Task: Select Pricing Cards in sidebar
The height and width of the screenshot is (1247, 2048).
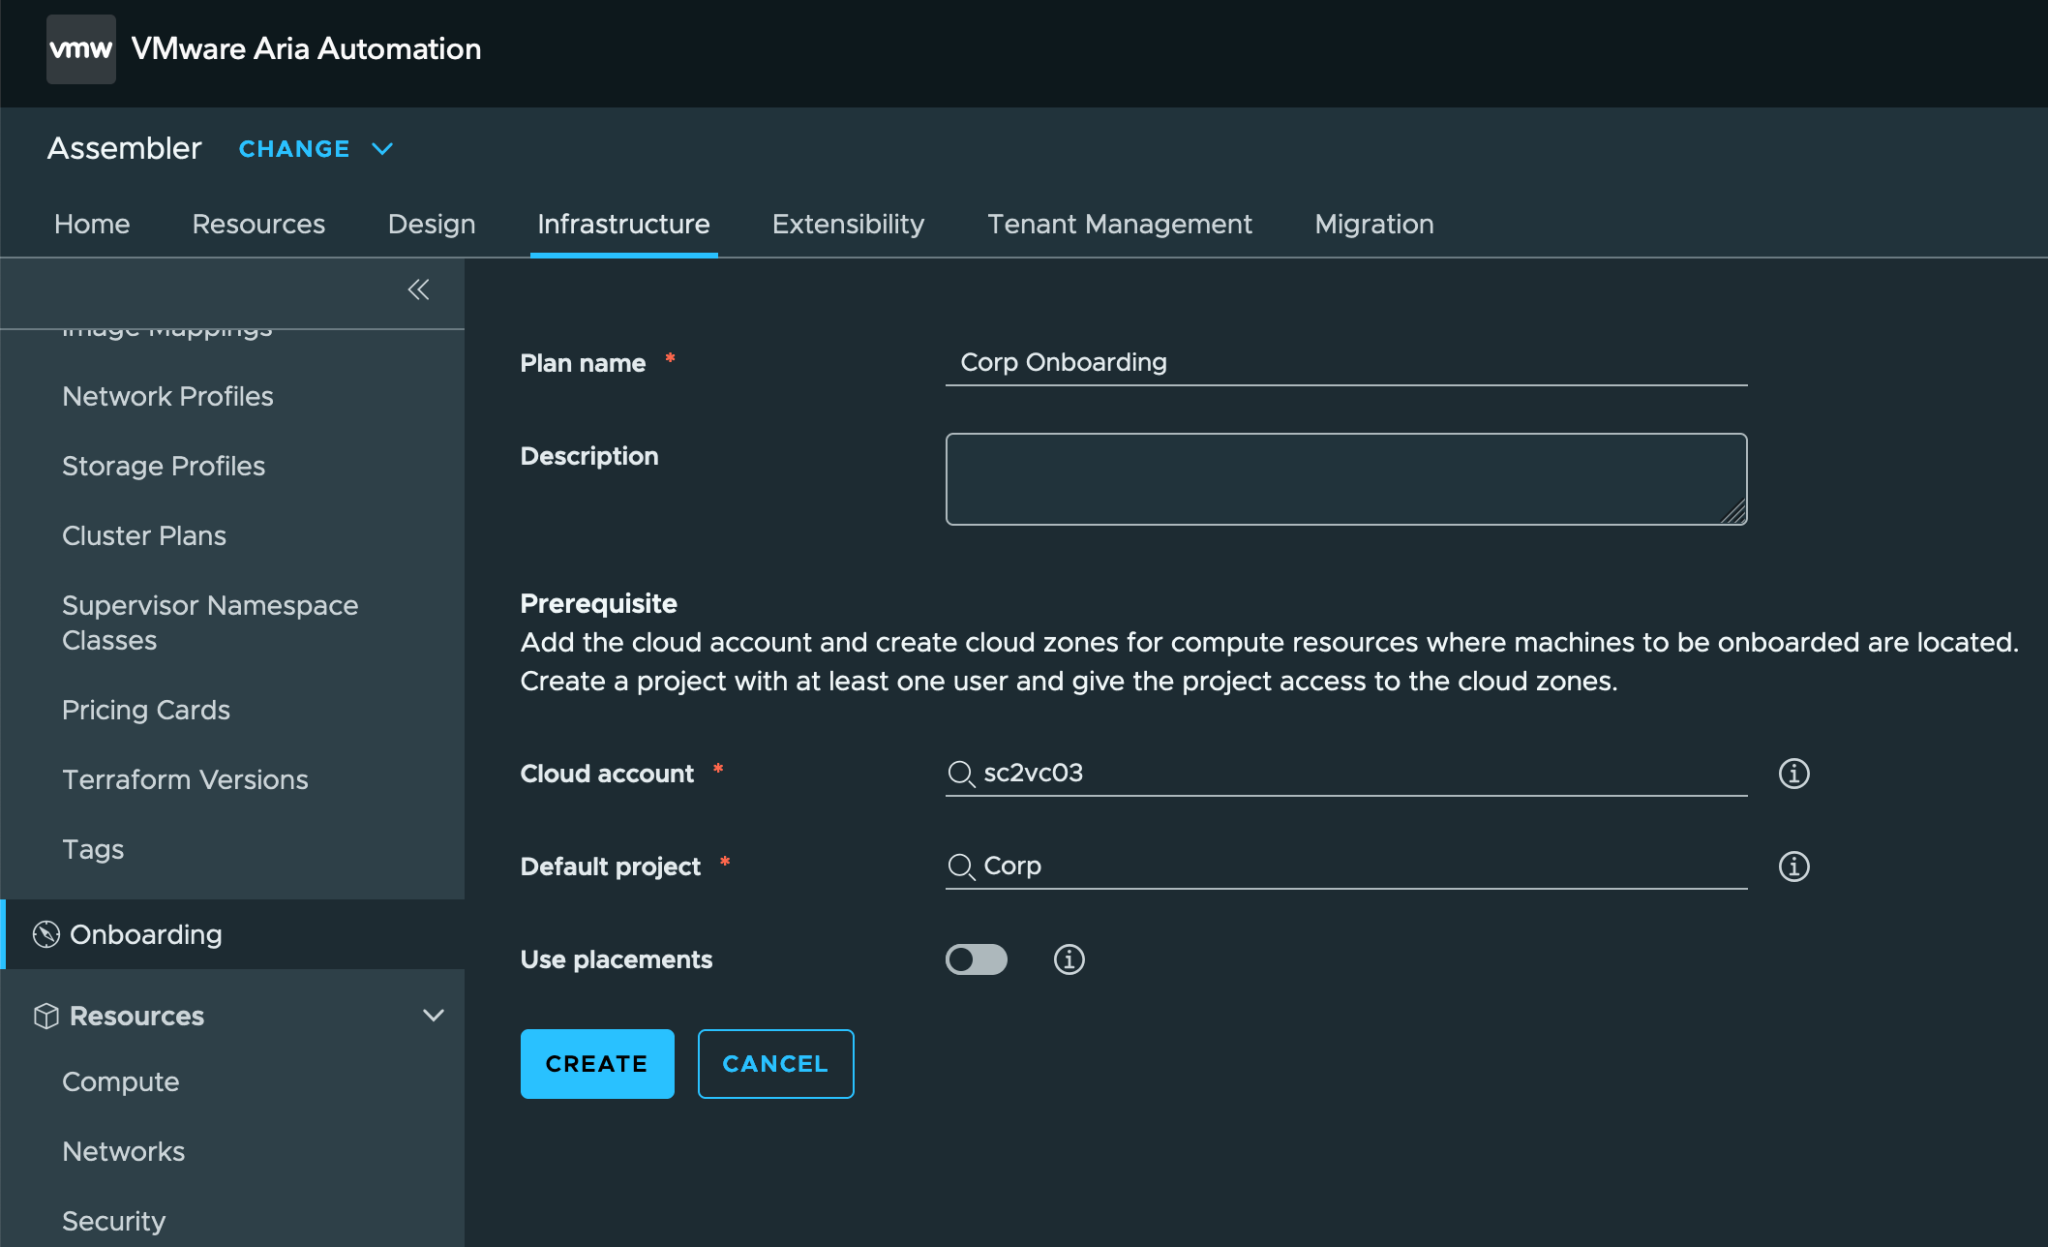Action: pos(146,710)
